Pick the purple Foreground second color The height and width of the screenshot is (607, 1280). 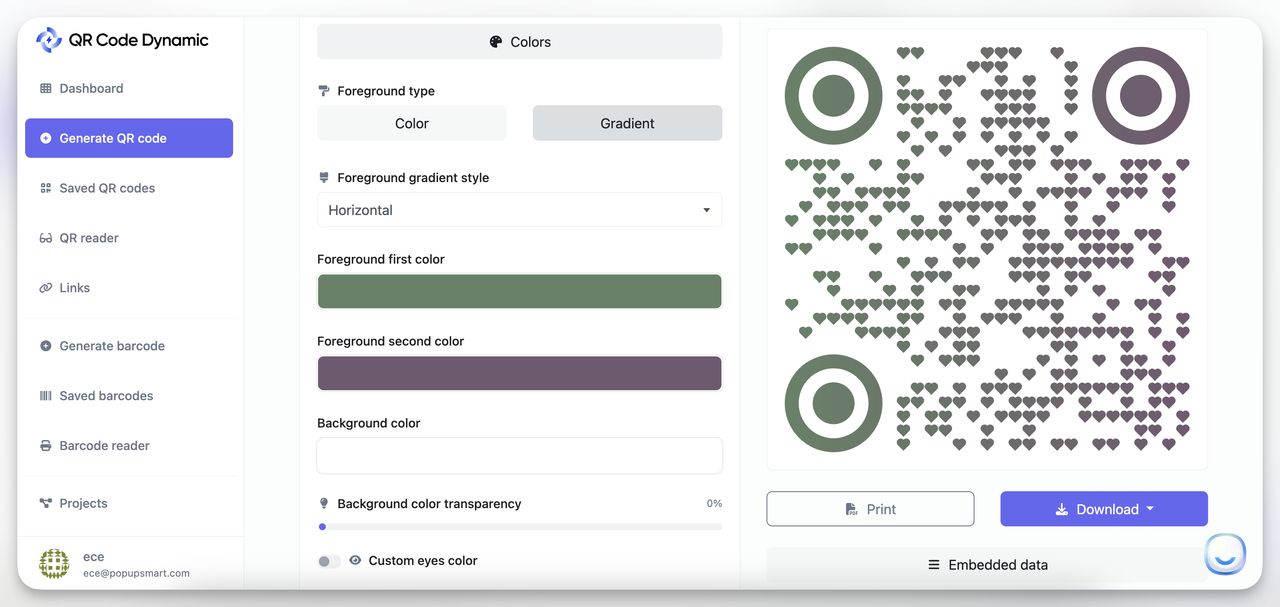click(x=519, y=373)
